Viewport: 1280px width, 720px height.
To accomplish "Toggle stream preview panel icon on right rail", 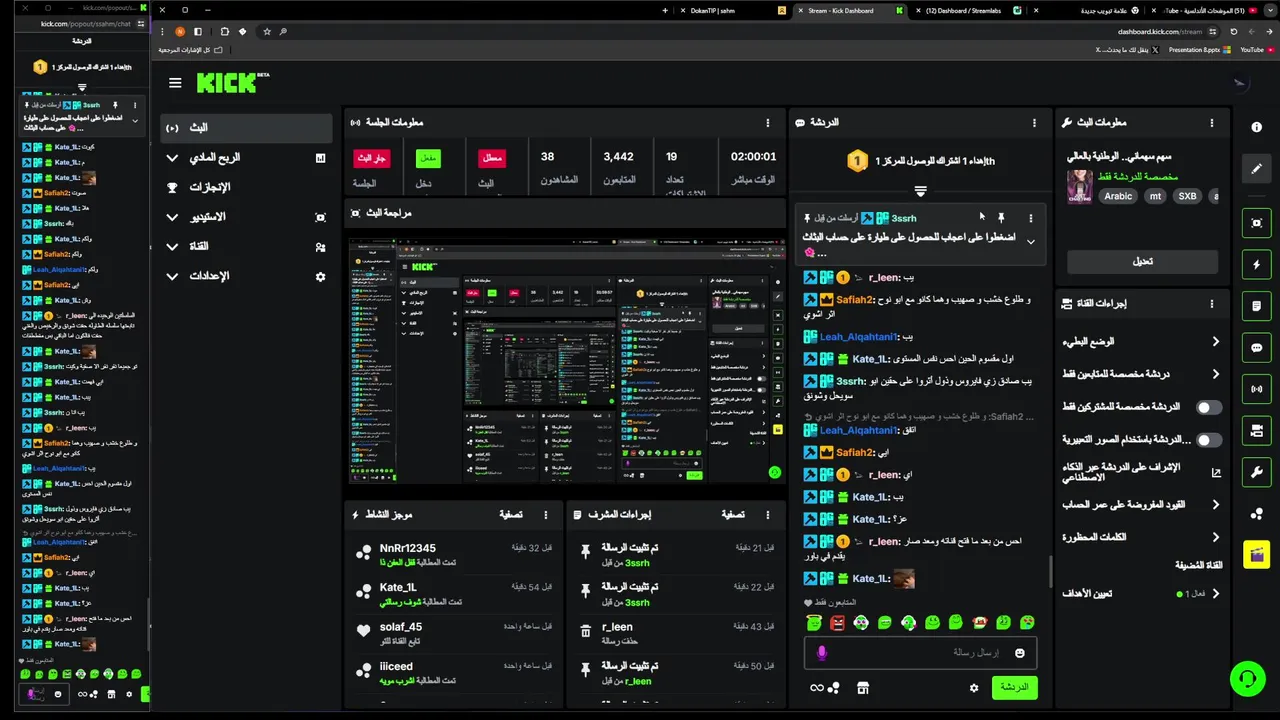I will tap(1257, 223).
